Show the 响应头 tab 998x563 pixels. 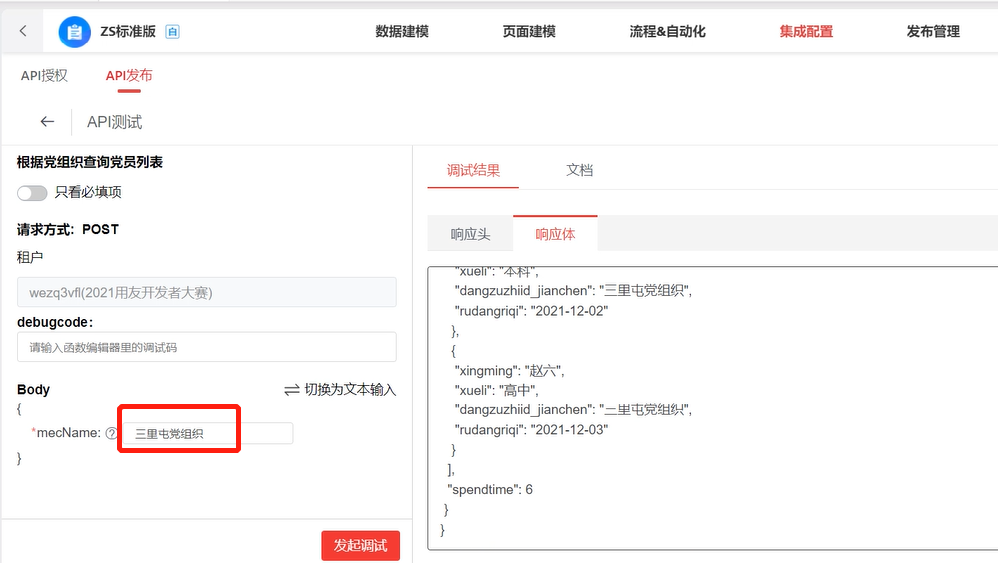pyautogui.click(x=470, y=234)
